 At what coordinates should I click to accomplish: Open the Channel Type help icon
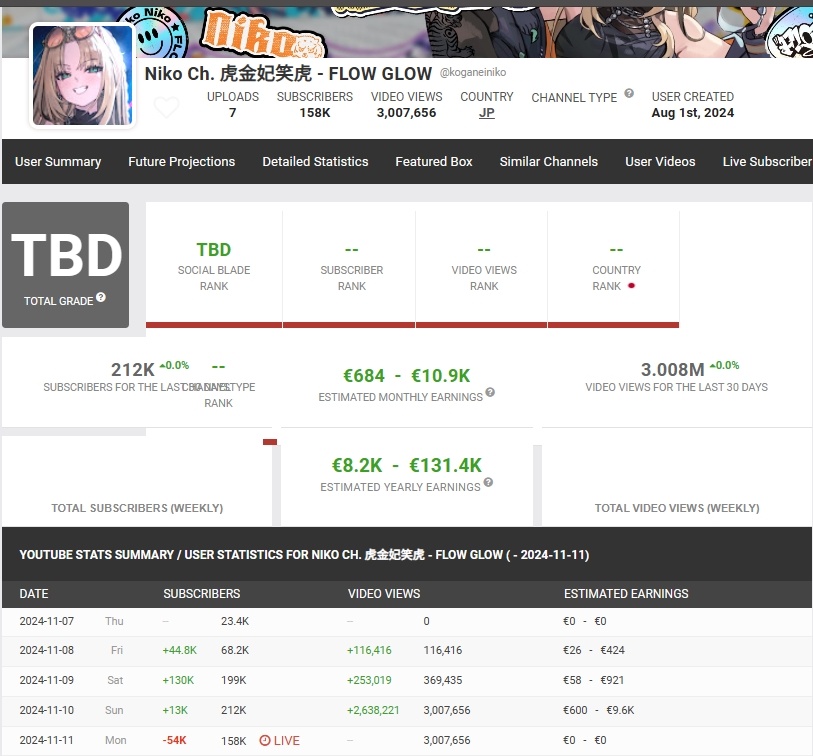click(x=629, y=93)
